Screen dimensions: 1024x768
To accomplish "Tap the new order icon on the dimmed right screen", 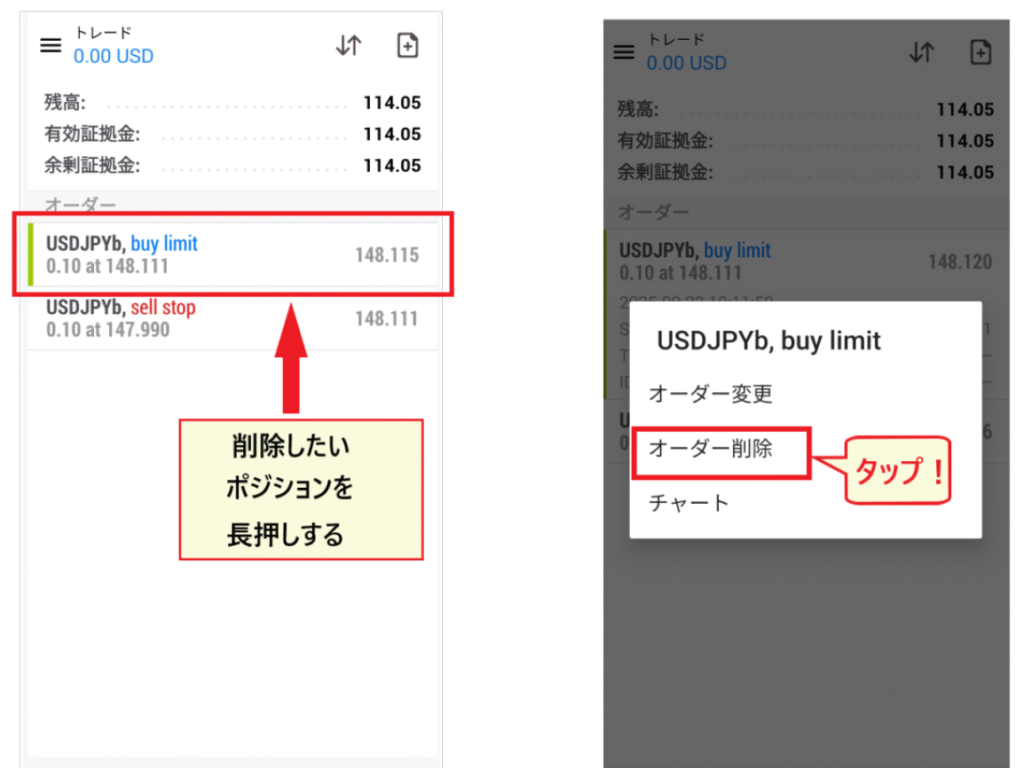I will (981, 52).
